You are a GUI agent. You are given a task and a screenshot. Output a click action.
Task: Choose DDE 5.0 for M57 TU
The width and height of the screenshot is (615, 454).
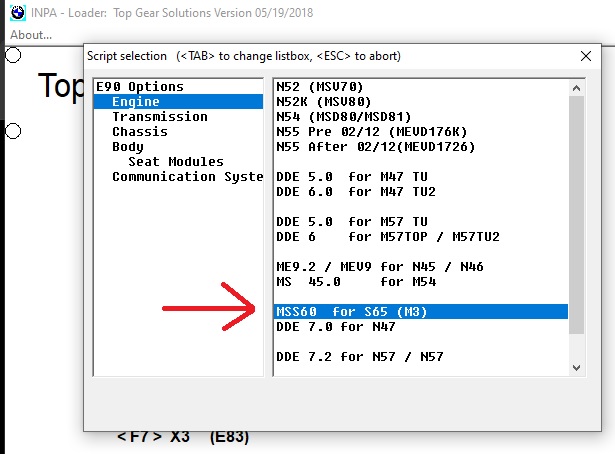point(421,222)
